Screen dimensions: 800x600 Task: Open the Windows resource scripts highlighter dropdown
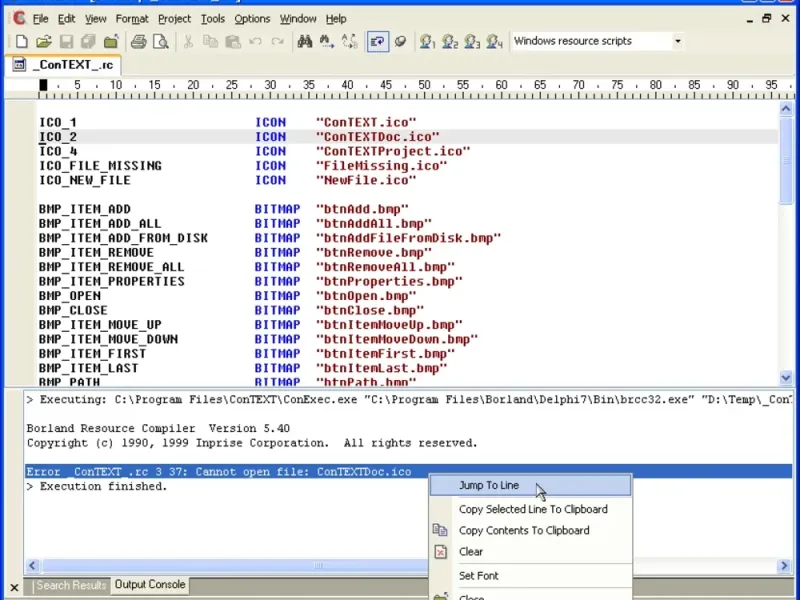(x=677, y=42)
